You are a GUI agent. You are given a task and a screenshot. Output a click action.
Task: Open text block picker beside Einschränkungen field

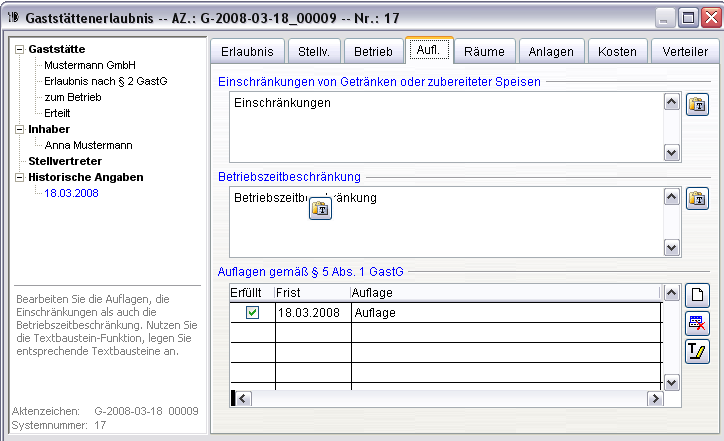(x=697, y=104)
